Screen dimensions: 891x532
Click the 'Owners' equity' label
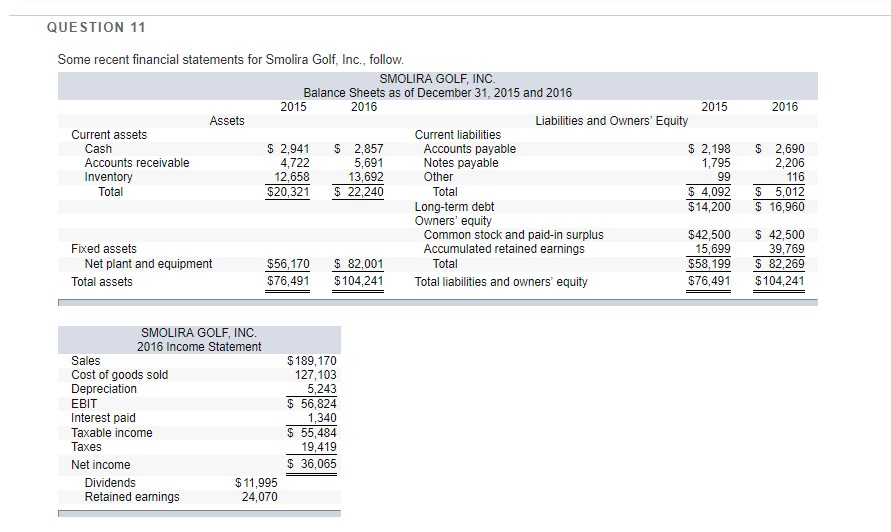click(453, 221)
